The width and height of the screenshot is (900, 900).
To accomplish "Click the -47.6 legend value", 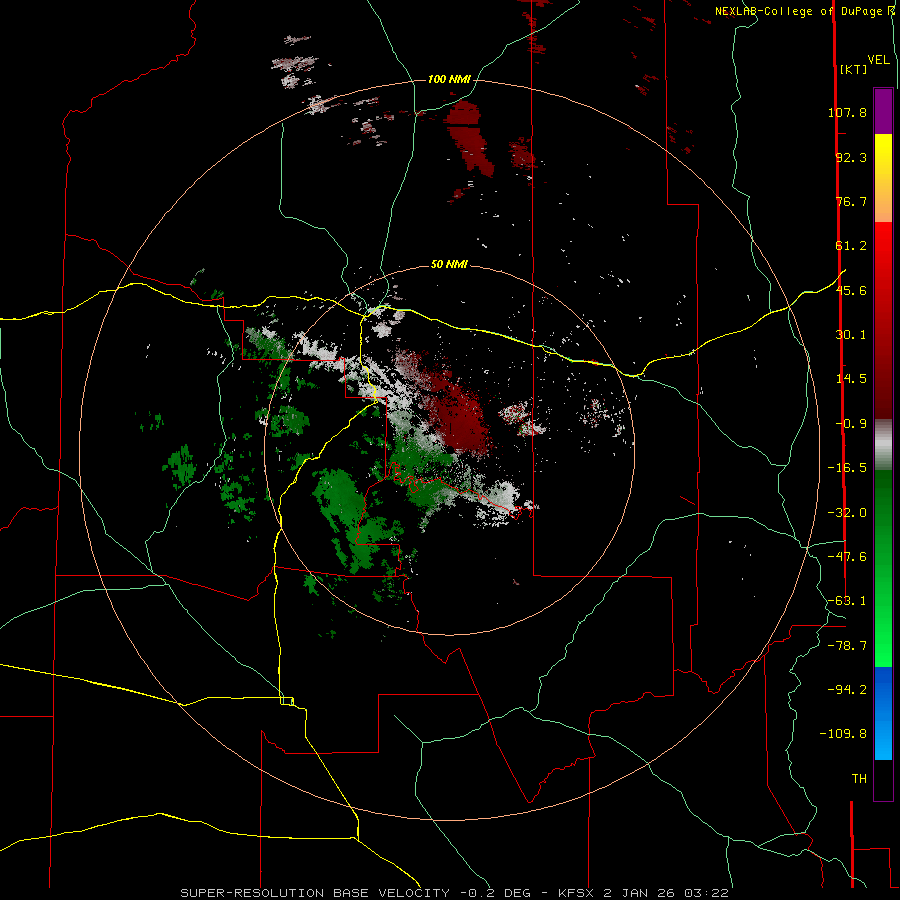I will coord(847,557).
